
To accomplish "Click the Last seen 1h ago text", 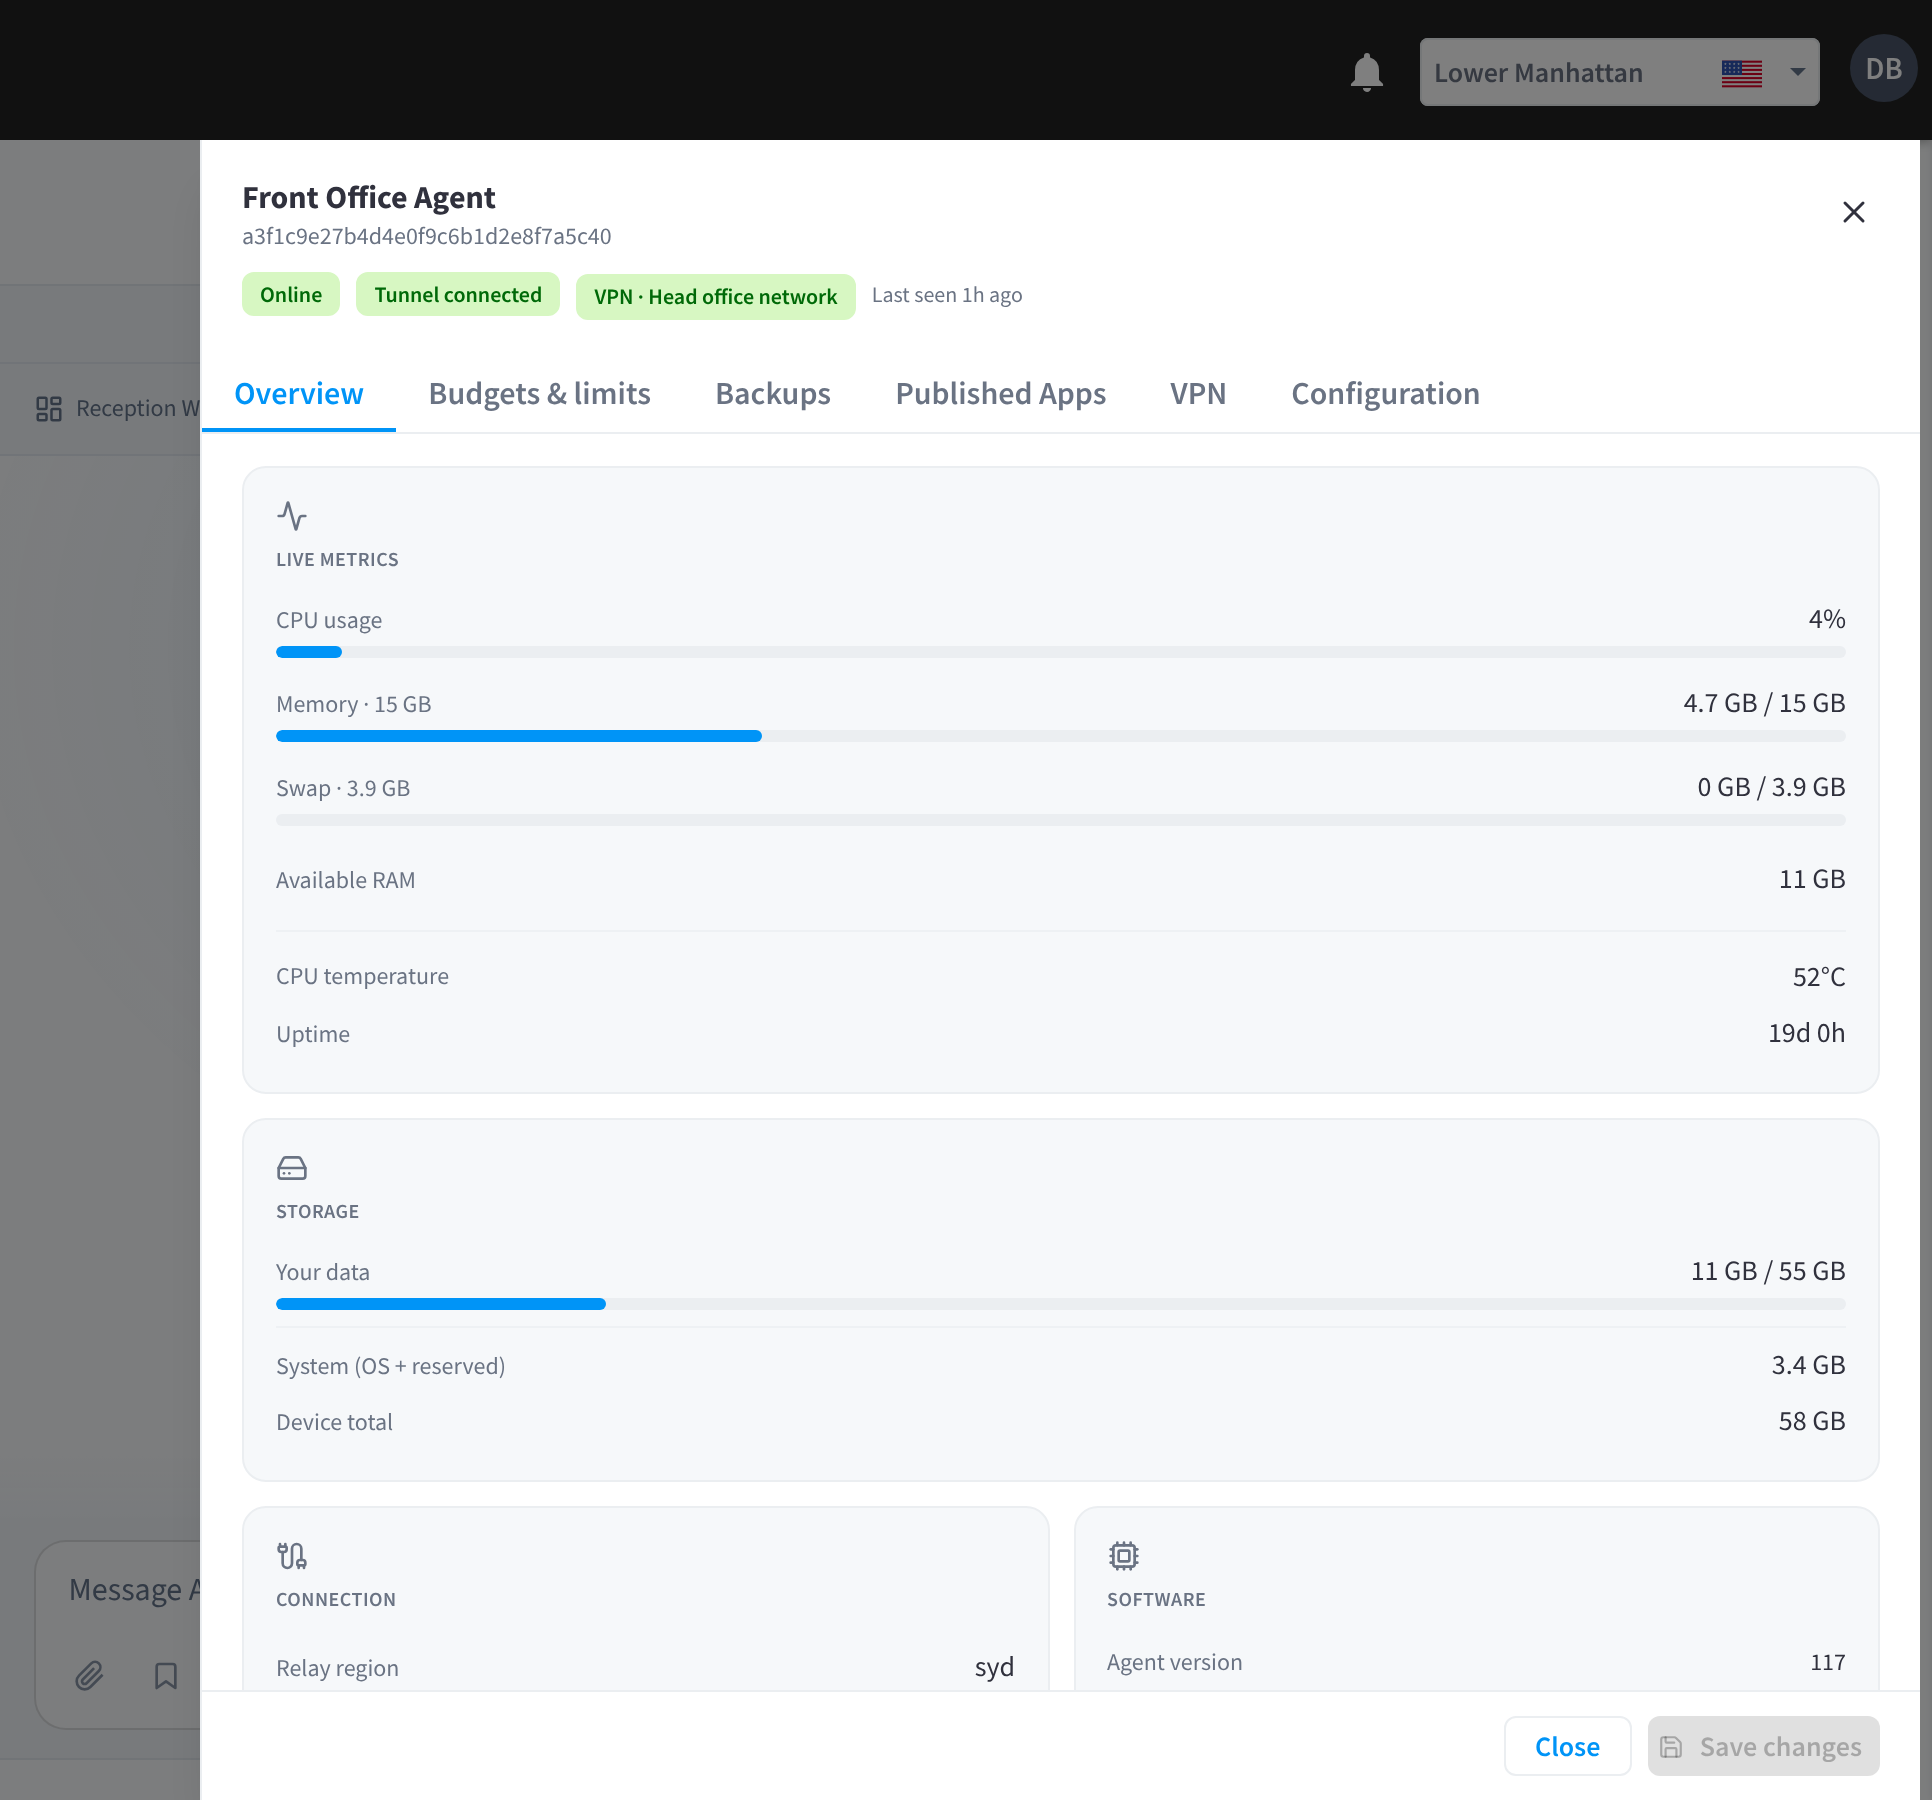I will (946, 295).
